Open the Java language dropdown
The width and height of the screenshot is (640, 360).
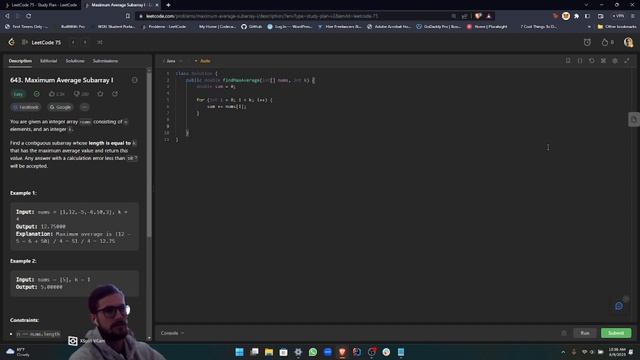[173, 61]
